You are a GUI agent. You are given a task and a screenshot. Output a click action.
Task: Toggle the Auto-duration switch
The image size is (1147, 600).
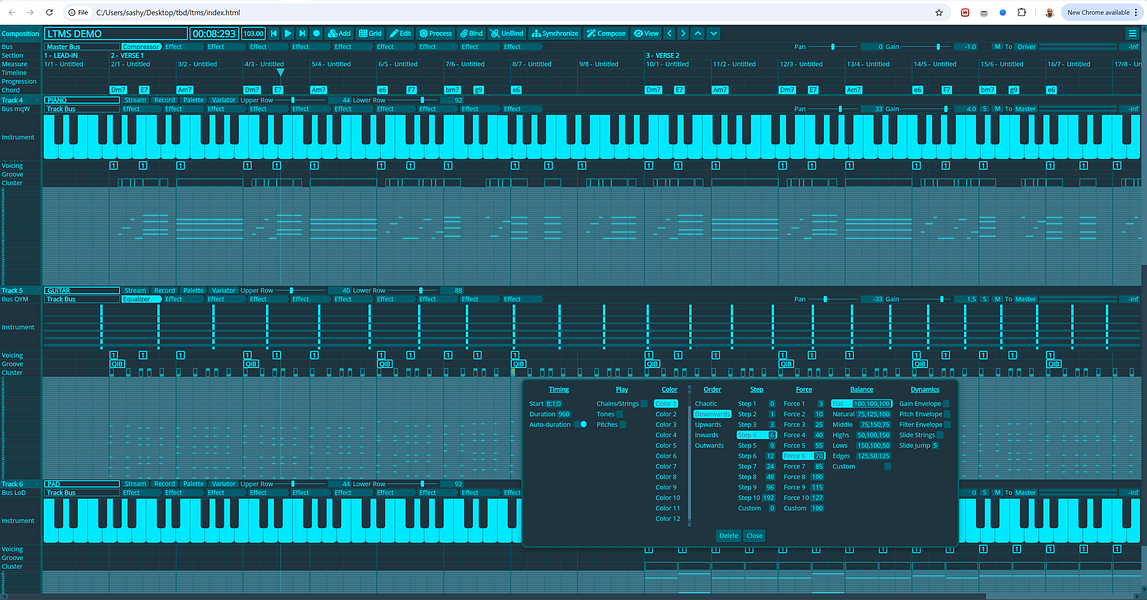tap(580, 424)
